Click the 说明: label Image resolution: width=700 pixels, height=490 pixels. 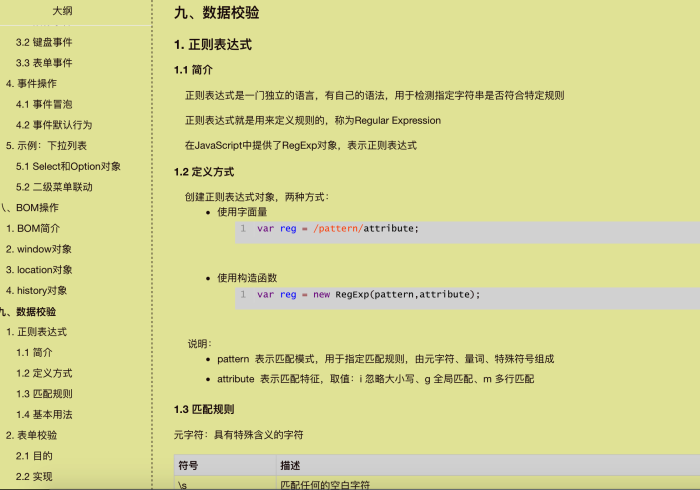200,344
